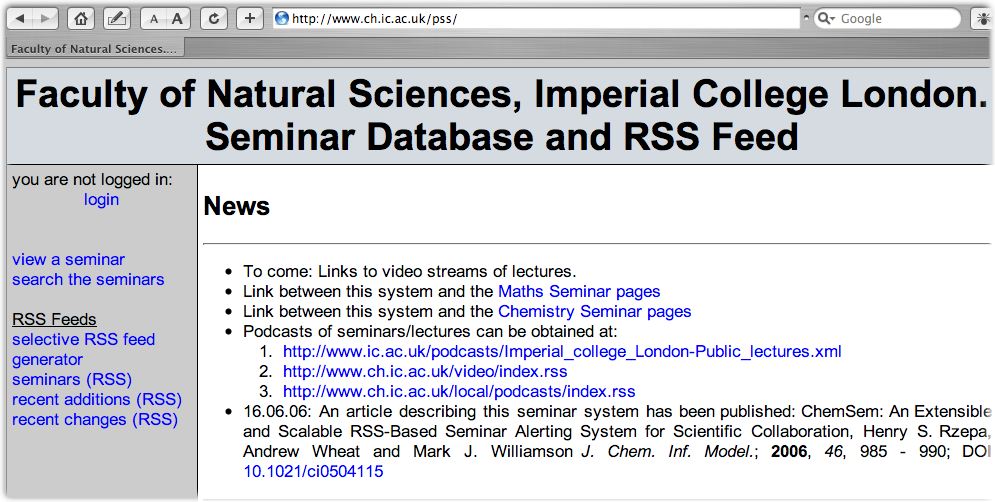Open the recent additions (RSS) feed link
Image resolution: width=995 pixels, height=502 pixels.
(x=97, y=399)
